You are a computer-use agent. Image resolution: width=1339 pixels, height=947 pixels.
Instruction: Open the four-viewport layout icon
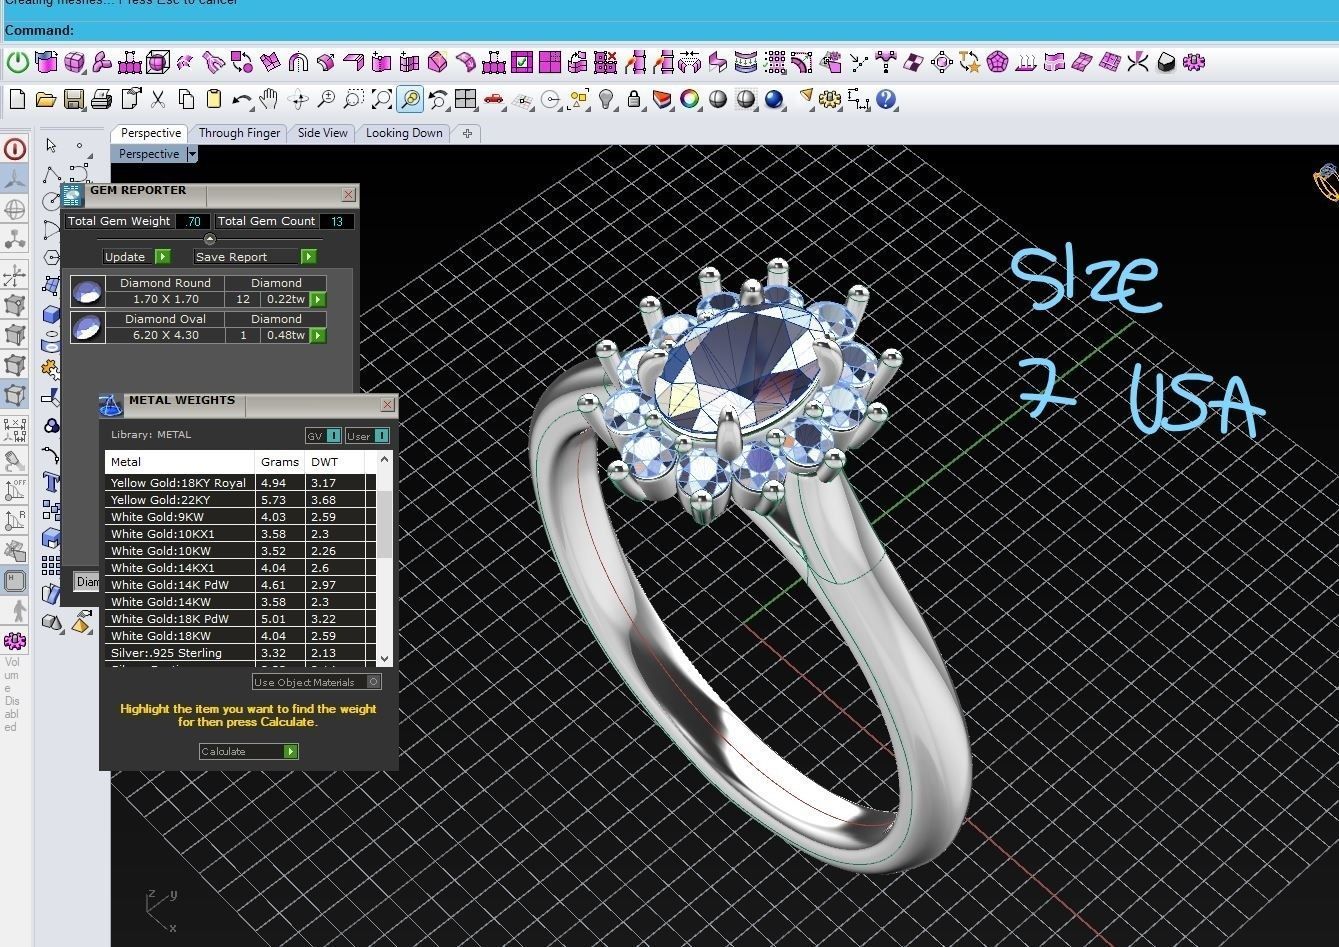[465, 99]
